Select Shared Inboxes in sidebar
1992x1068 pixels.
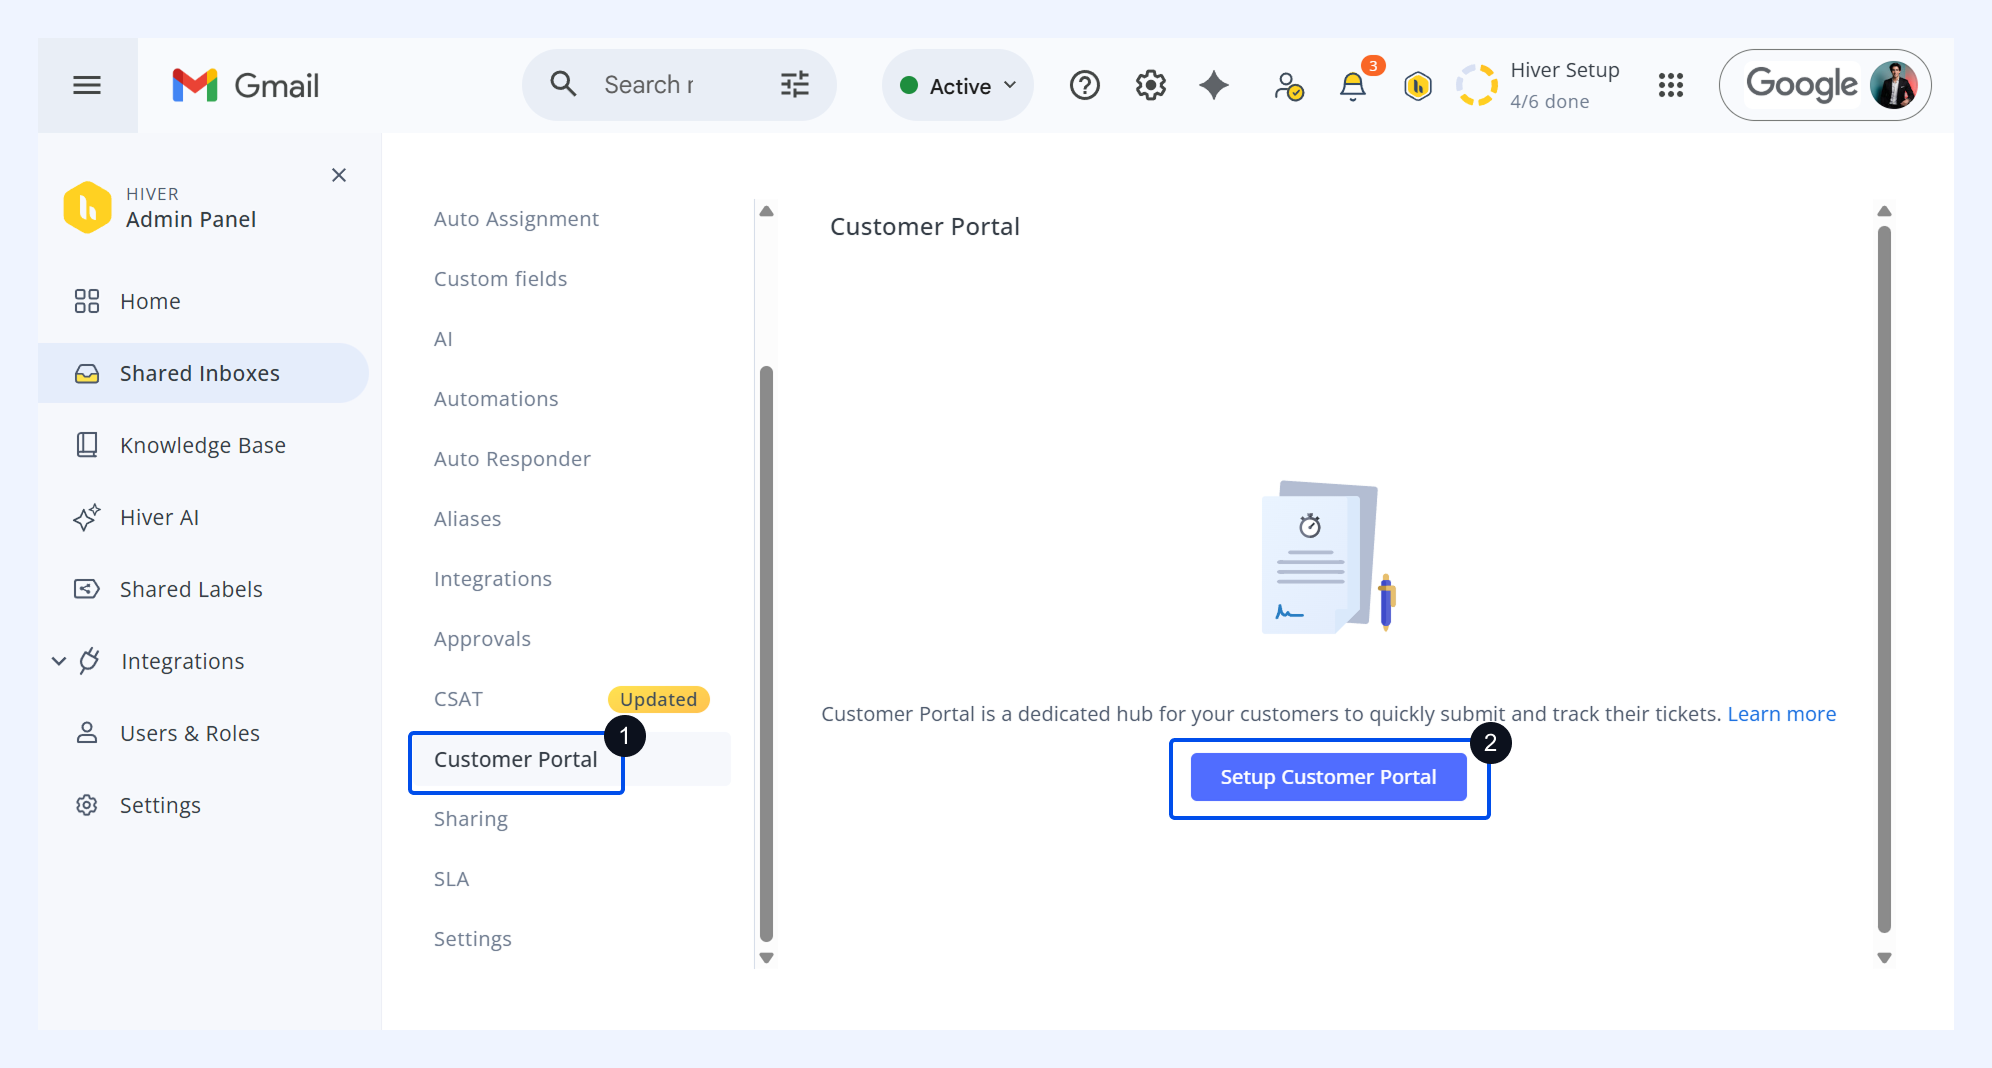[204, 373]
